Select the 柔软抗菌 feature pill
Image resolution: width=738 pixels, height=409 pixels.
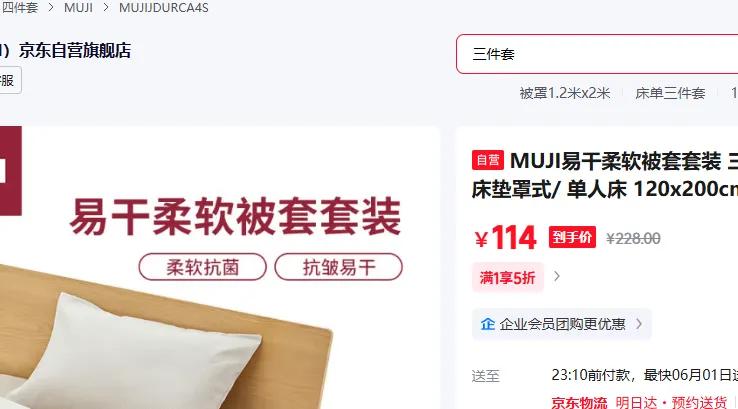tap(202, 267)
